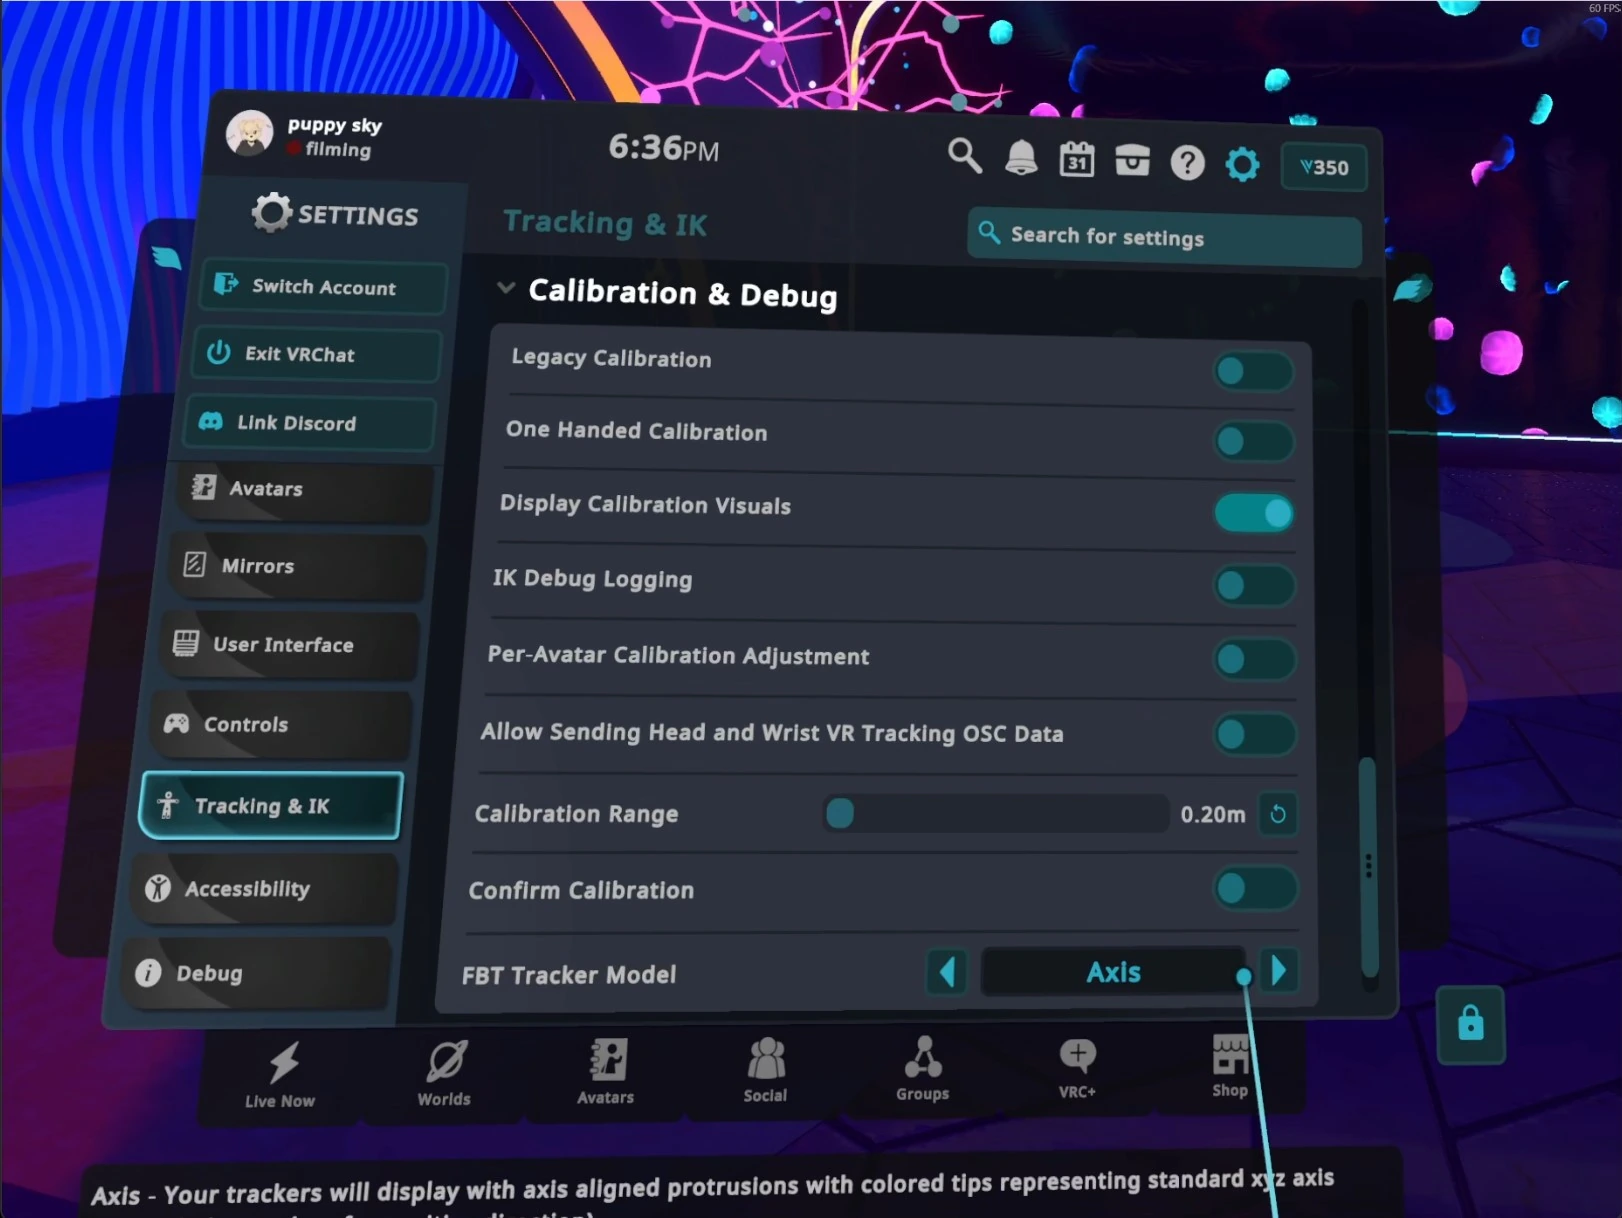Open the Avatars settings category
Image resolution: width=1622 pixels, height=1218 pixels.
click(x=305, y=490)
